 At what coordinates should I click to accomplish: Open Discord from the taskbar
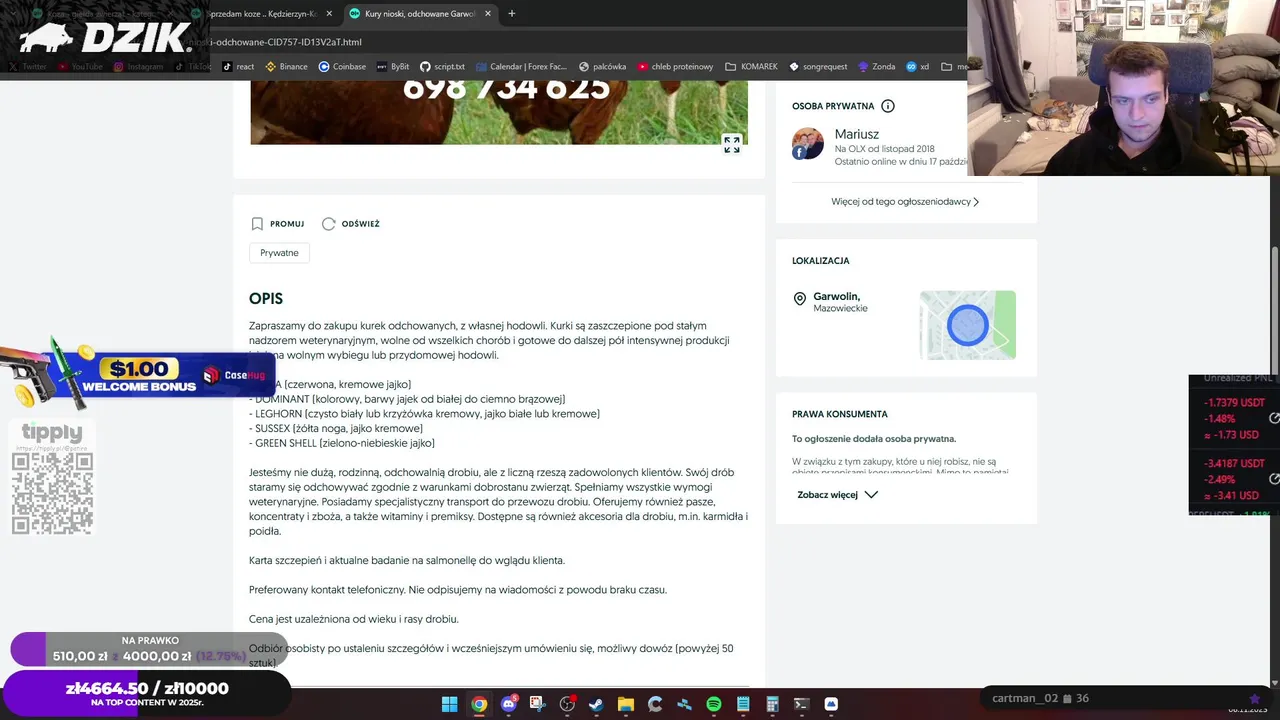508,704
